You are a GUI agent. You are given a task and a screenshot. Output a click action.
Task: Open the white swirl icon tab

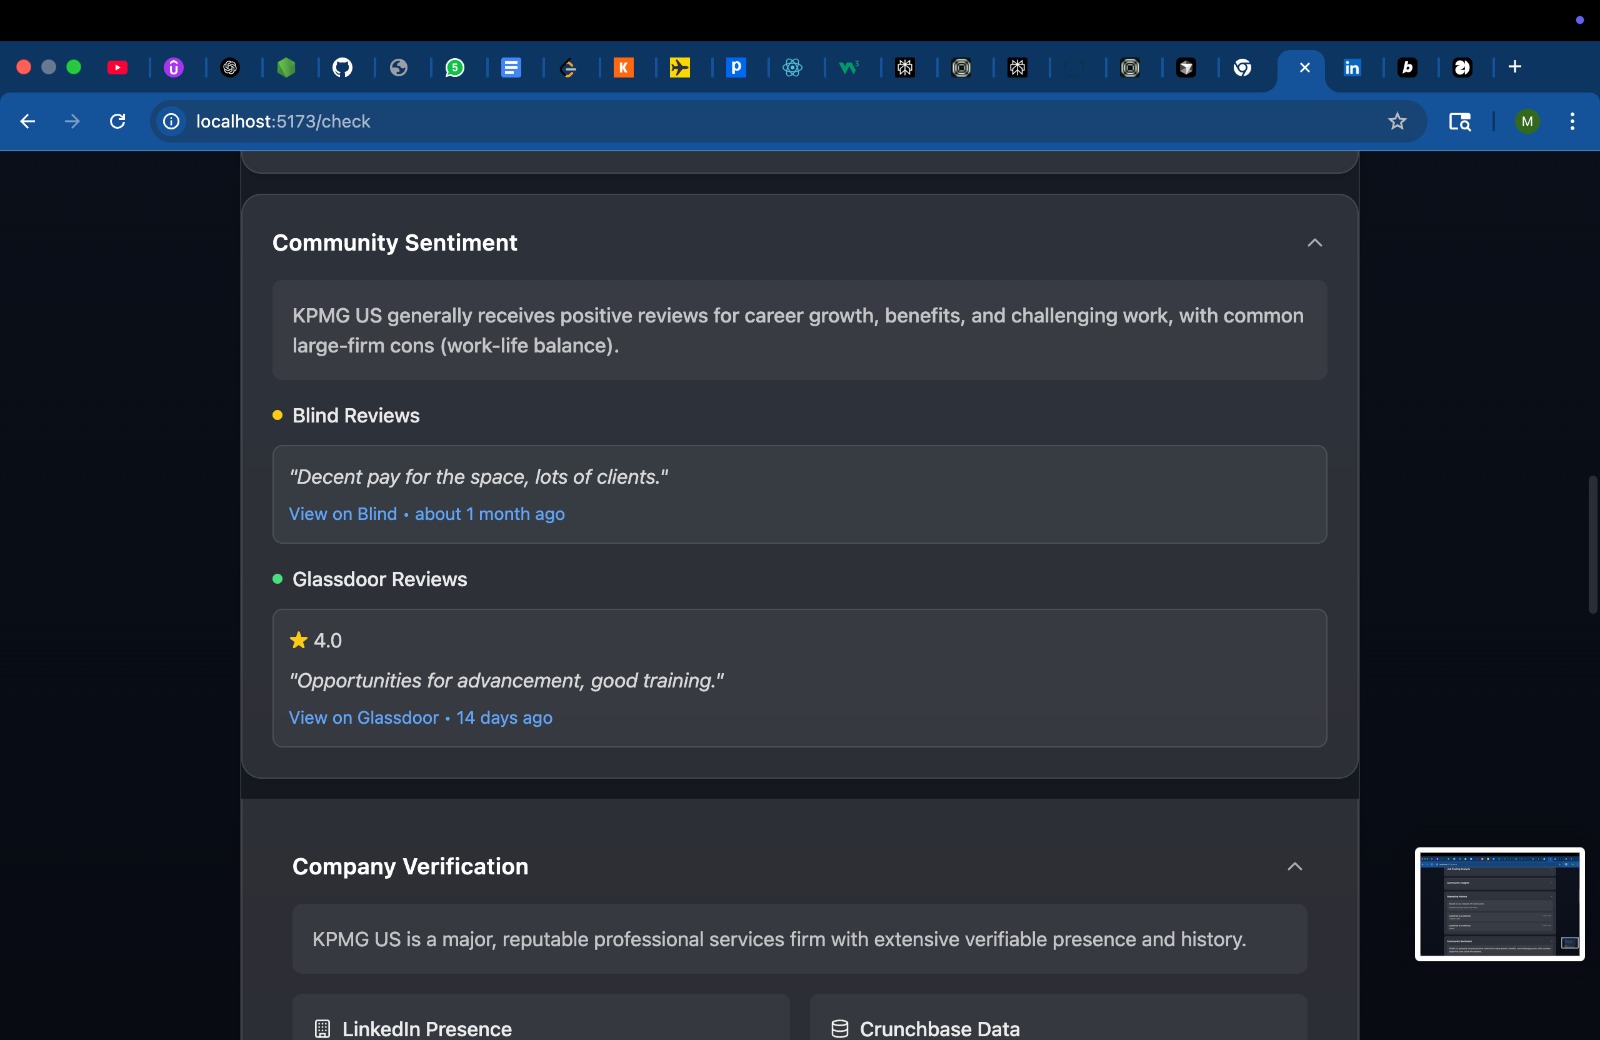point(1462,67)
